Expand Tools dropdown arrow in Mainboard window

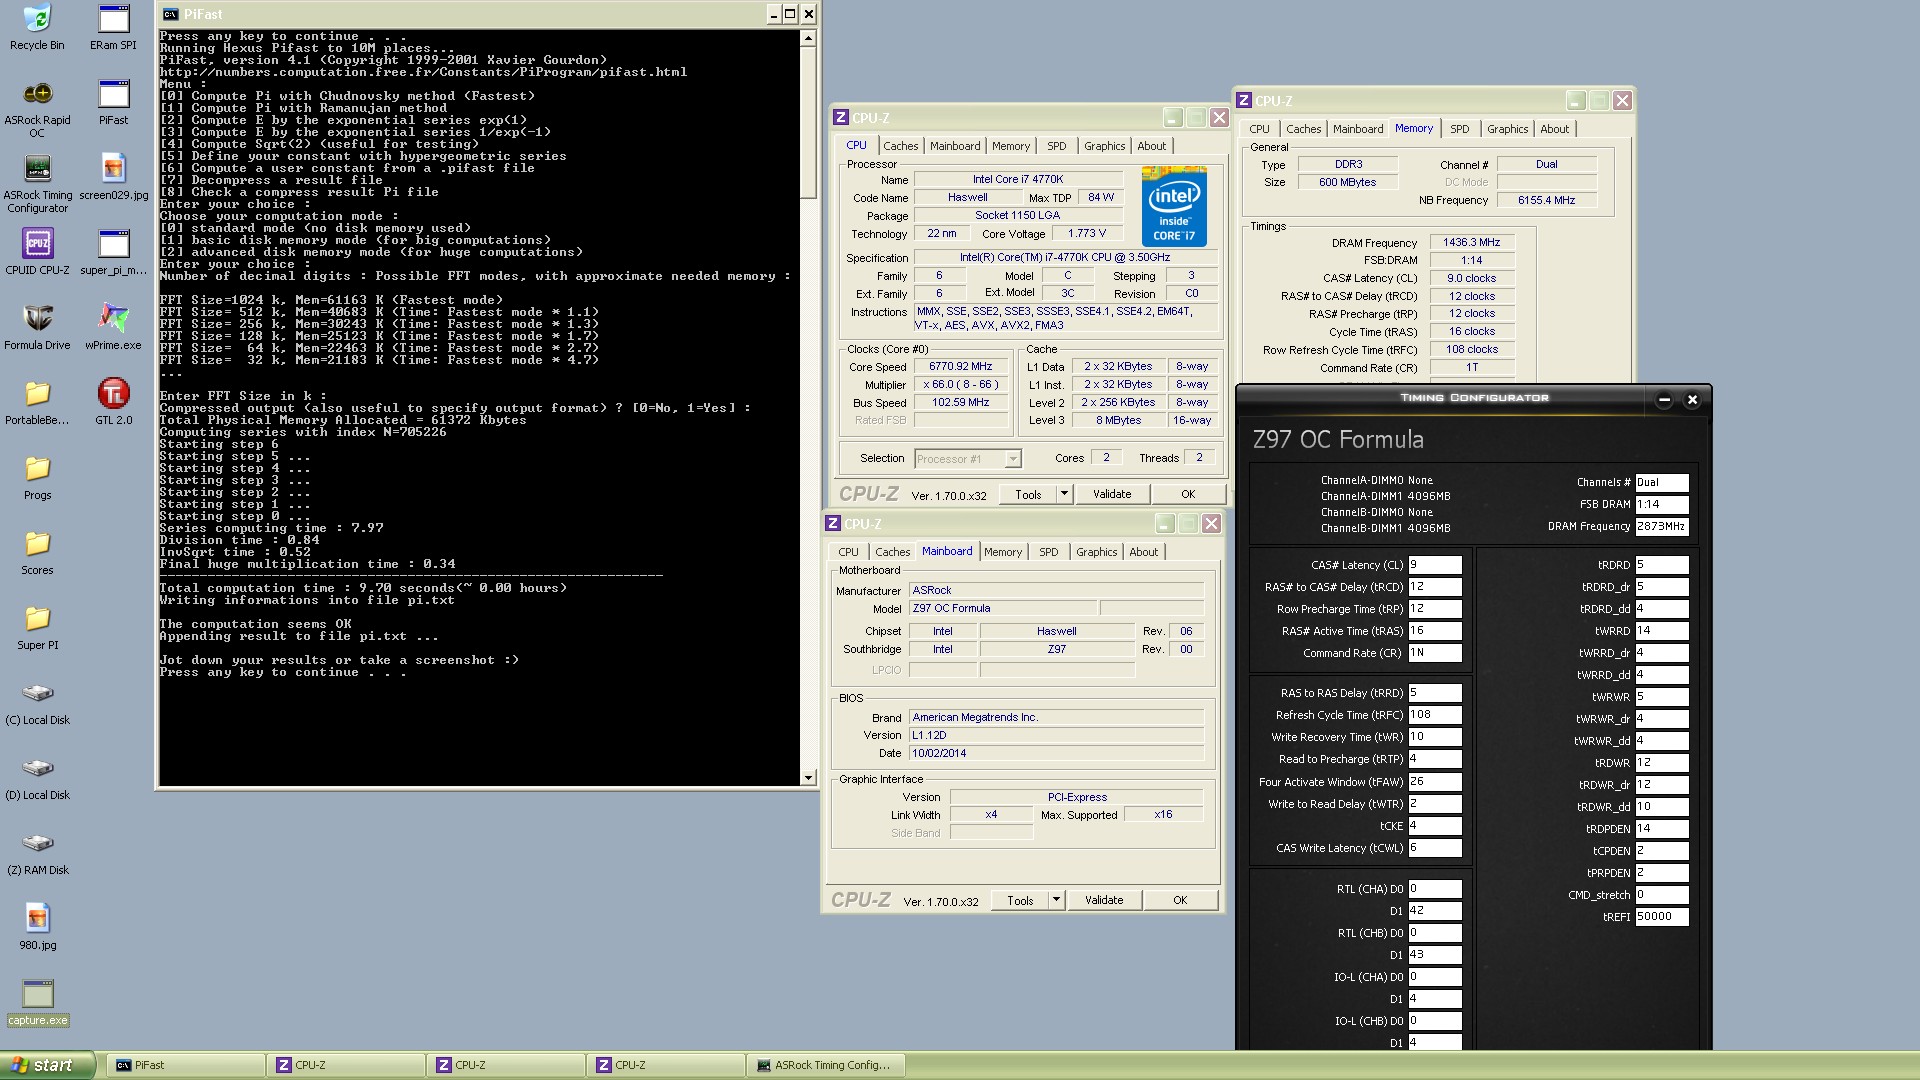click(x=1056, y=900)
